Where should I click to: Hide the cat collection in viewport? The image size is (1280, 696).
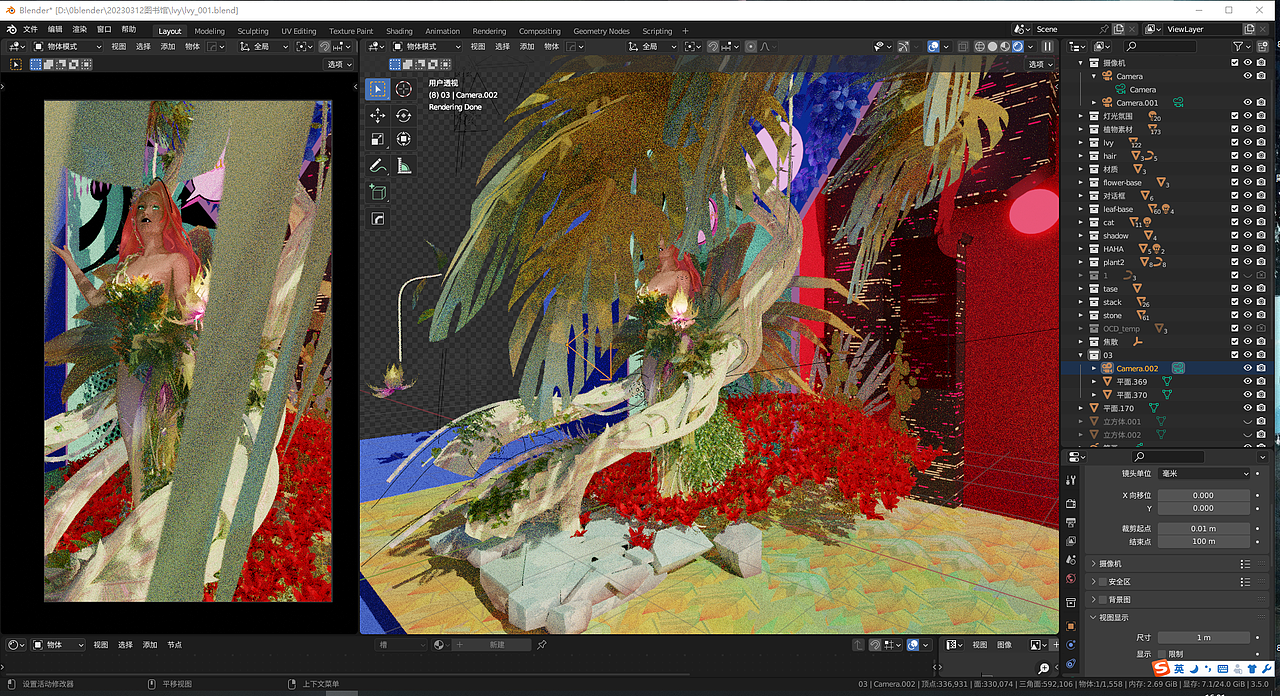1248,222
